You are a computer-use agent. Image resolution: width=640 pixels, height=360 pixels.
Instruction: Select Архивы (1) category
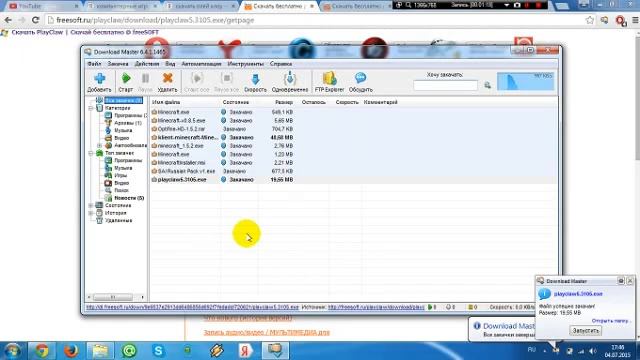(x=127, y=123)
